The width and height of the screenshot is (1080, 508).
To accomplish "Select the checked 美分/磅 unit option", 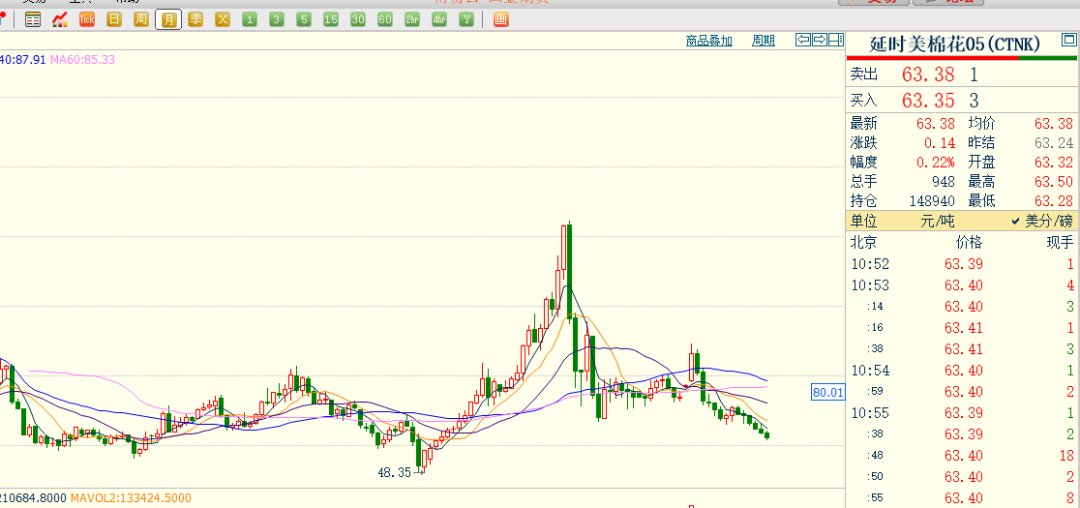I will coord(1041,221).
